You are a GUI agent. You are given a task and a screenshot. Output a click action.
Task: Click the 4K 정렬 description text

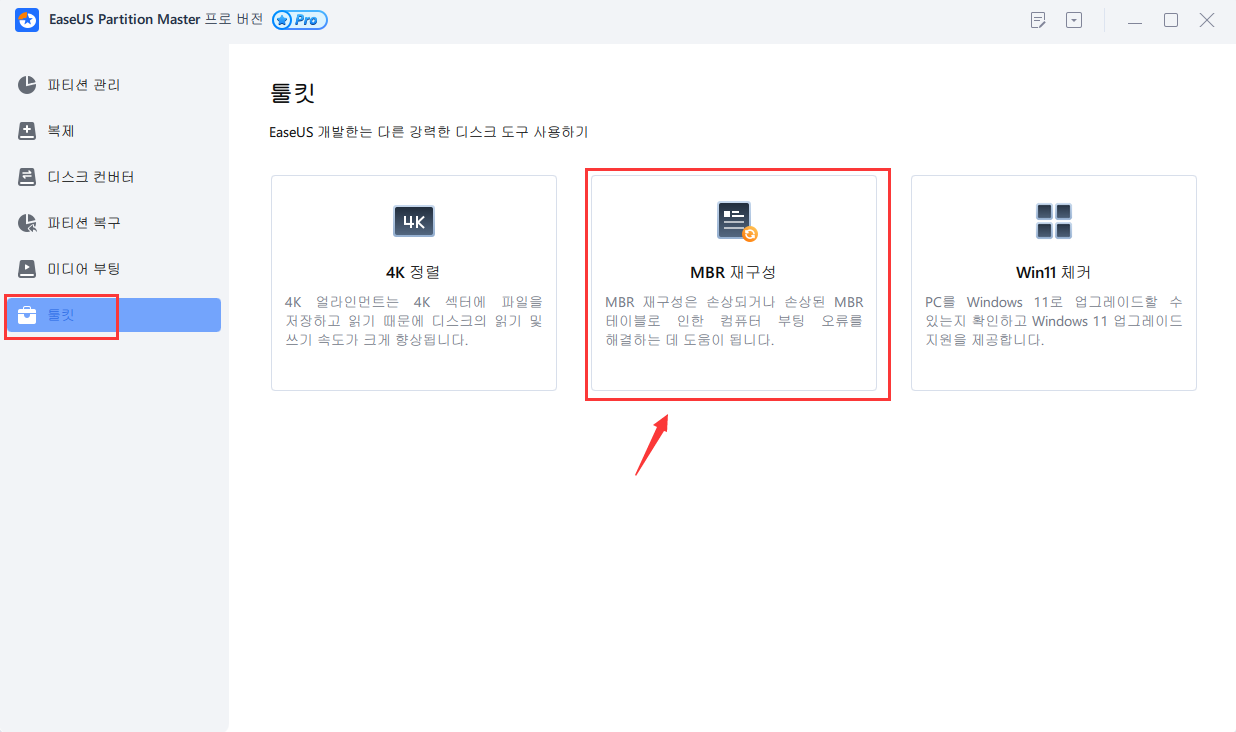point(413,321)
